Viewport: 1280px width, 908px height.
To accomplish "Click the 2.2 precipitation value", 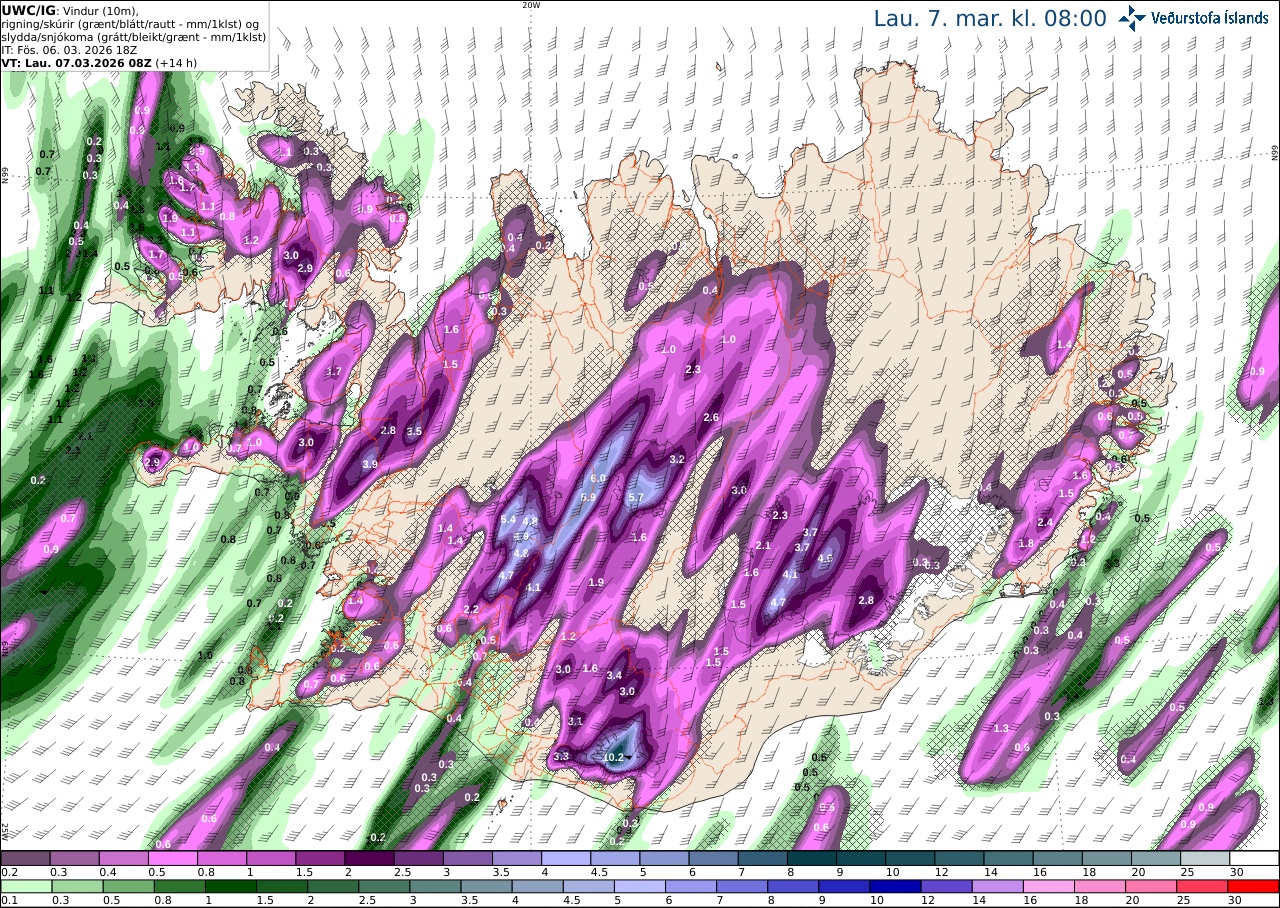I will point(471,609).
